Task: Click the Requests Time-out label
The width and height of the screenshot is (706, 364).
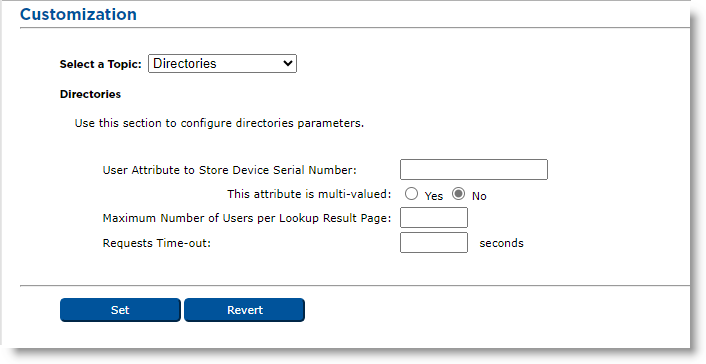Action: 157,243
